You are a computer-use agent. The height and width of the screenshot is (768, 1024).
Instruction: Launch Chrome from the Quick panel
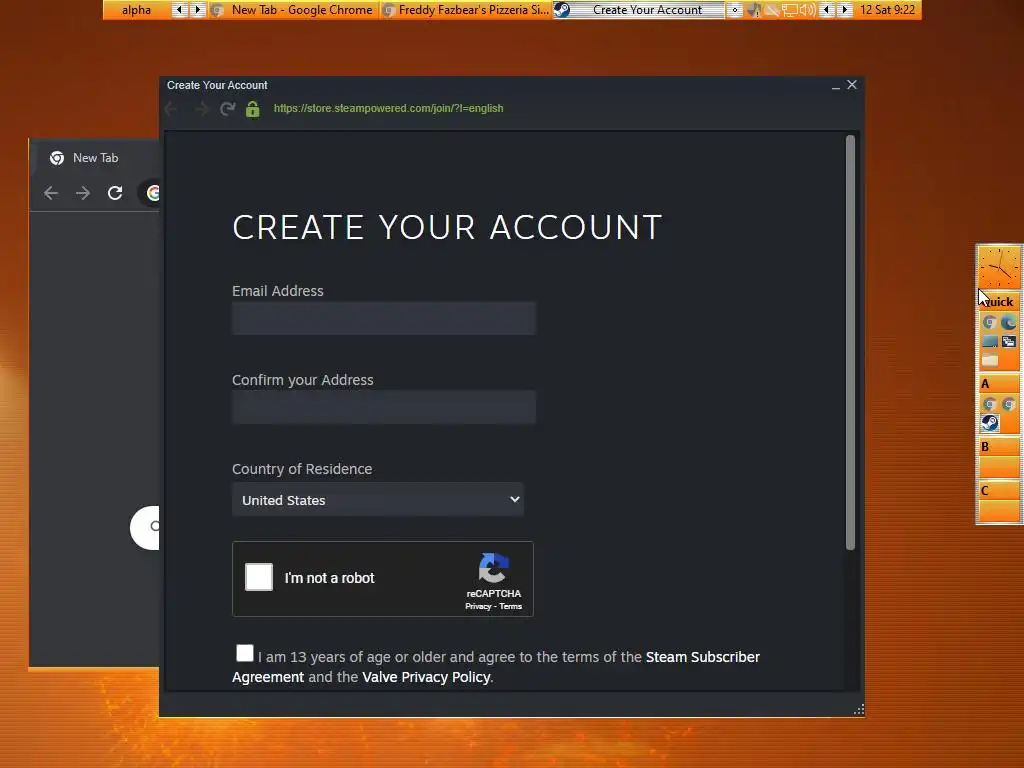pyautogui.click(x=989, y=323)
